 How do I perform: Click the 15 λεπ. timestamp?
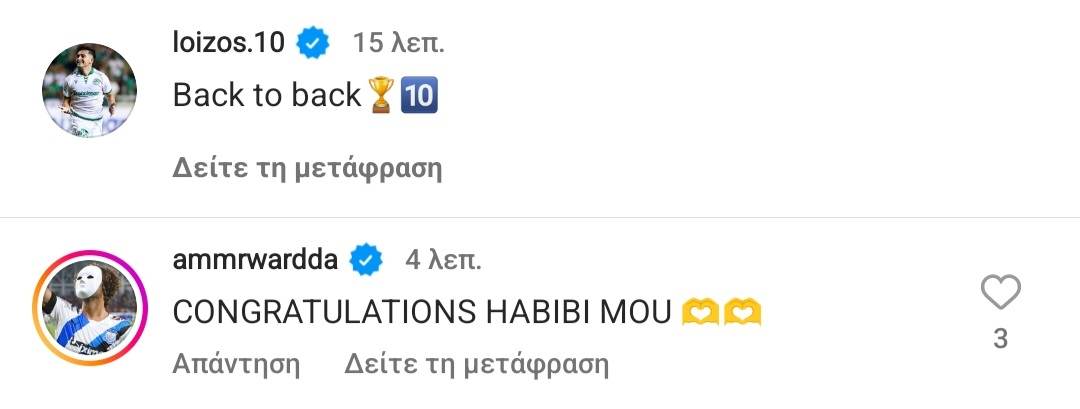click(399, 43)
